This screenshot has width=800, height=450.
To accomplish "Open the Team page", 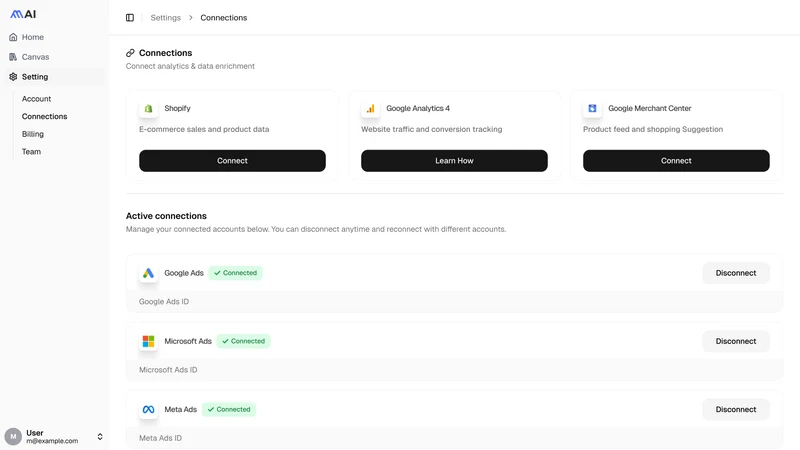I will (31, 152).
